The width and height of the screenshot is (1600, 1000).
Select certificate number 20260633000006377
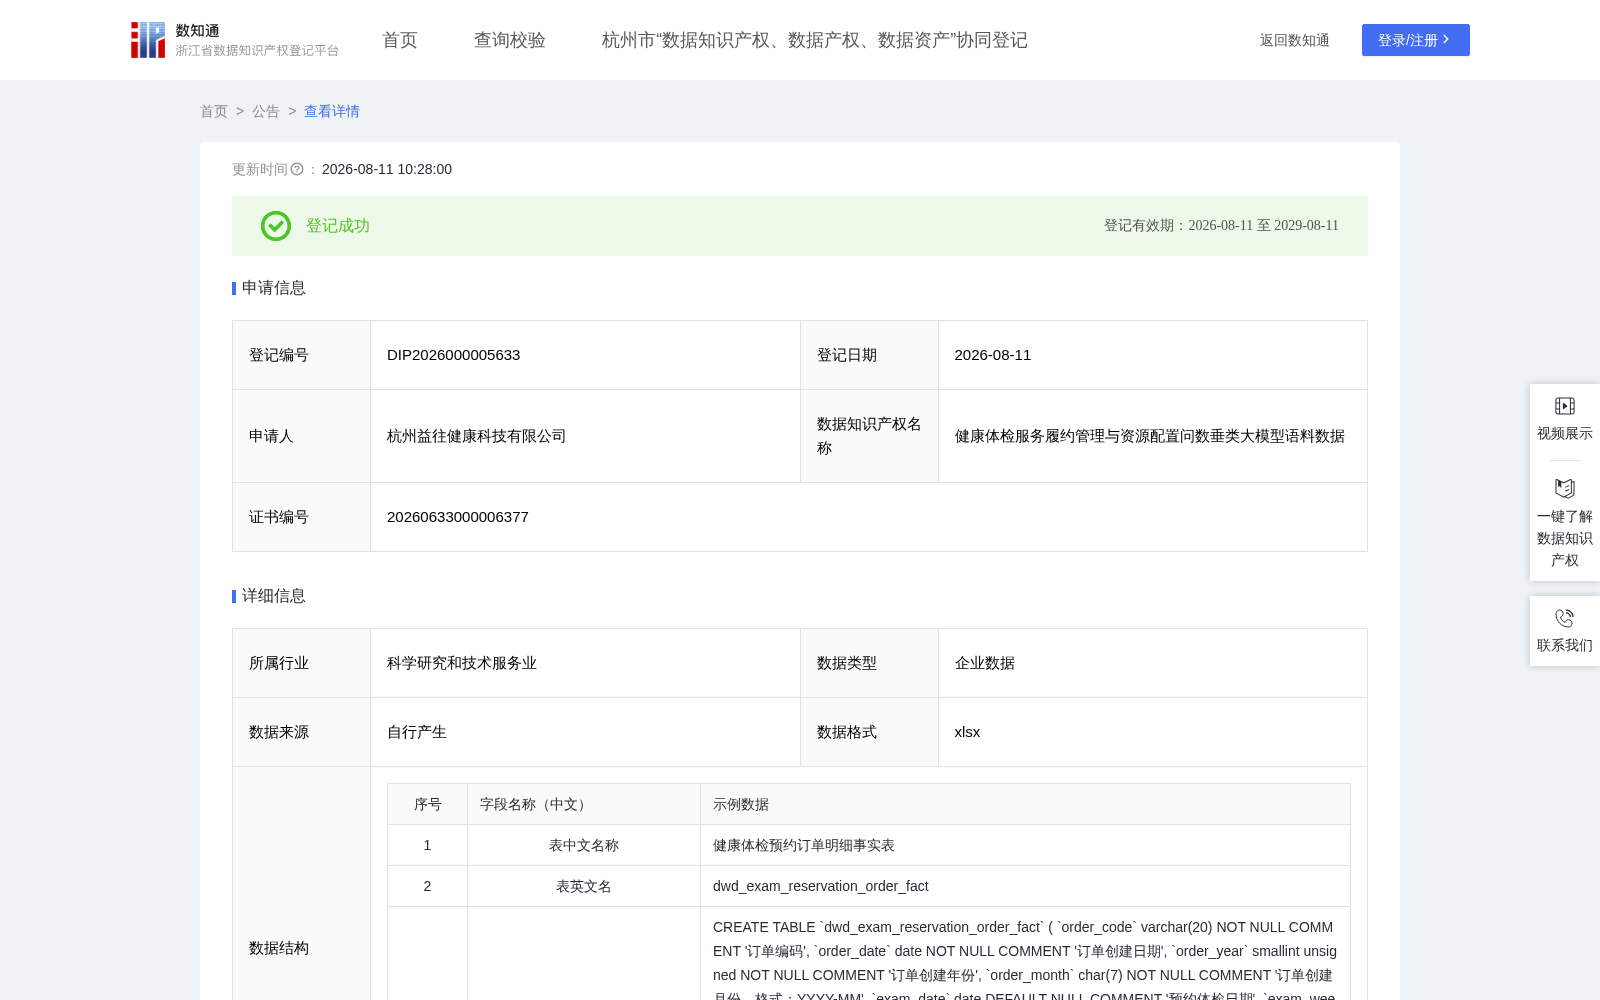458,517
